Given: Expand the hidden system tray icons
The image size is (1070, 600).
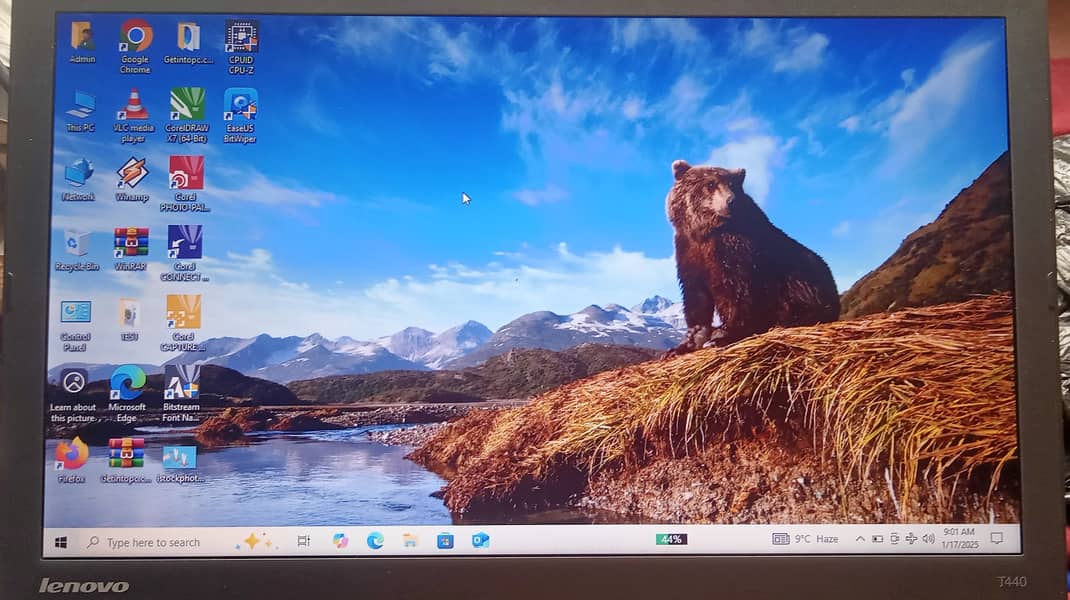Looking at the screenshot, I should point(860,539).
